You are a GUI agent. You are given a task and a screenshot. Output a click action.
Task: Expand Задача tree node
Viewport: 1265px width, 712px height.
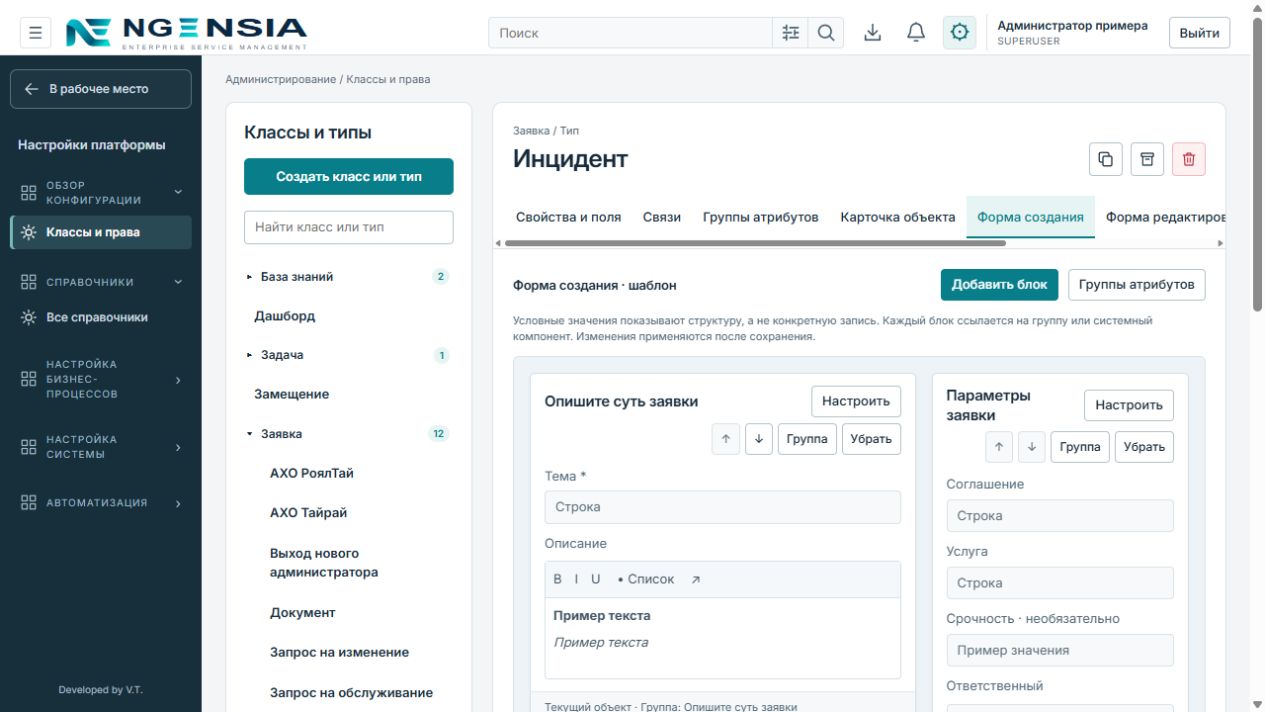pos(250,355)
